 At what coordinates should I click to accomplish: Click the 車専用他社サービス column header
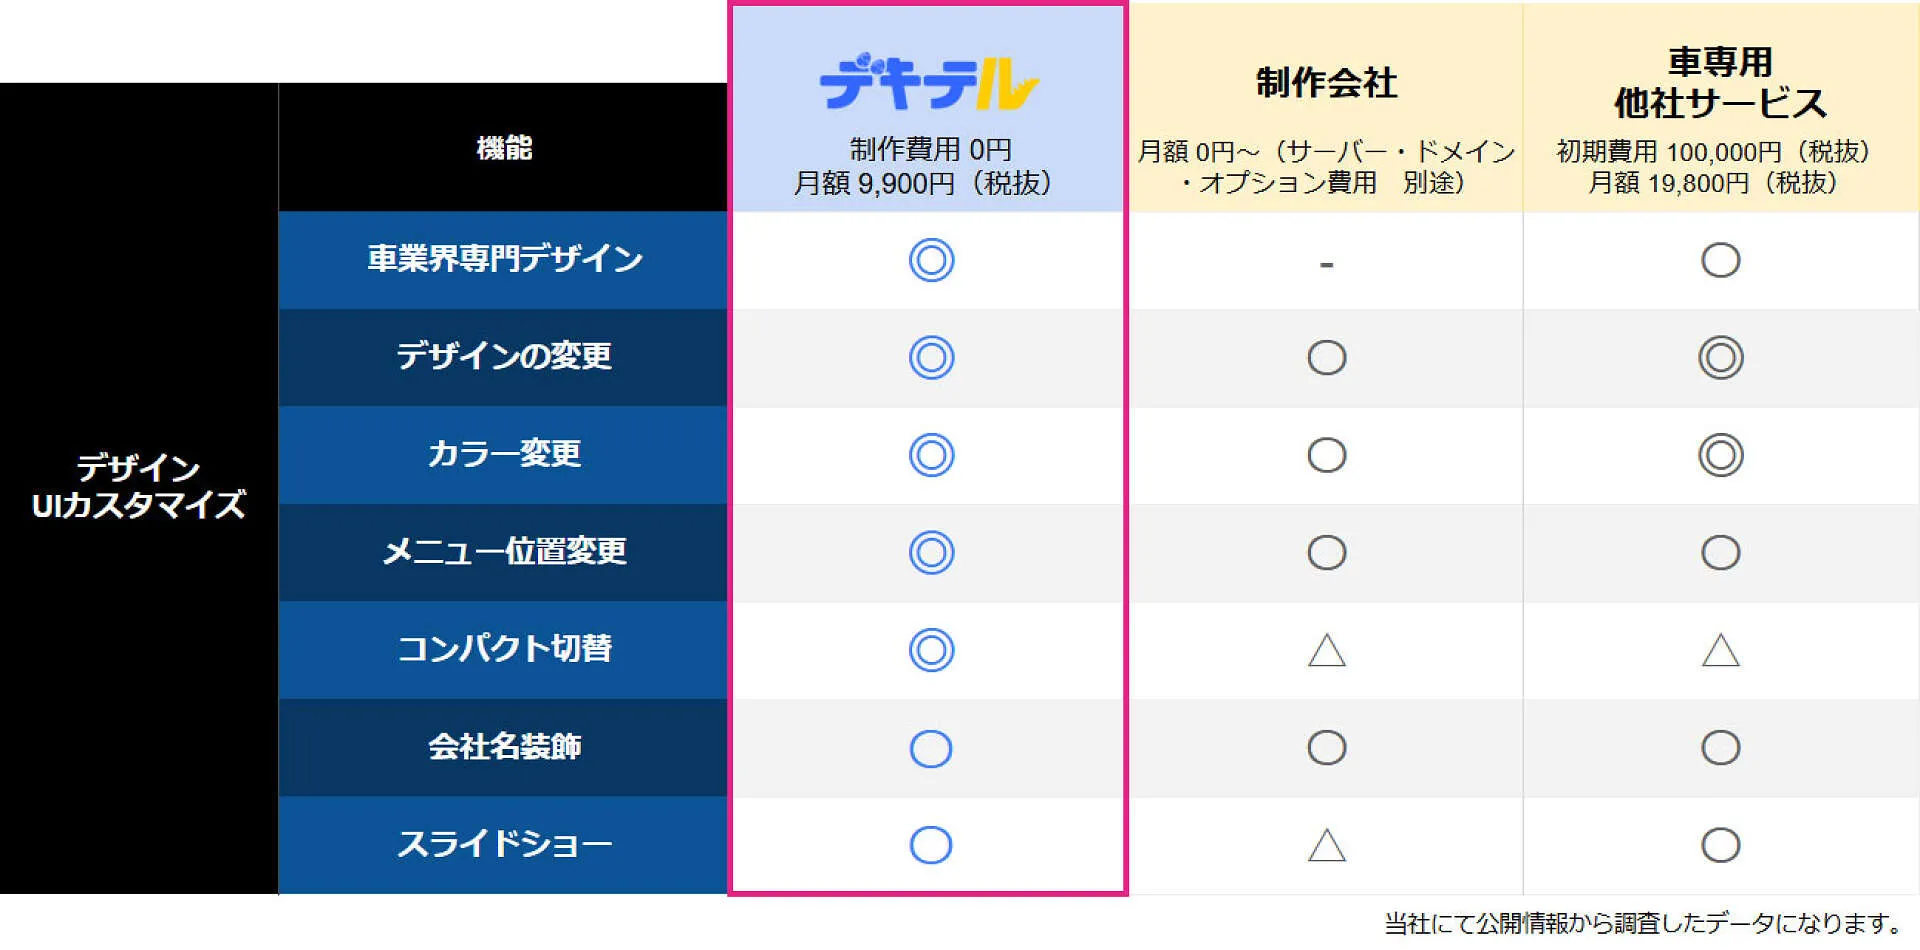[x=1720, y=83]
